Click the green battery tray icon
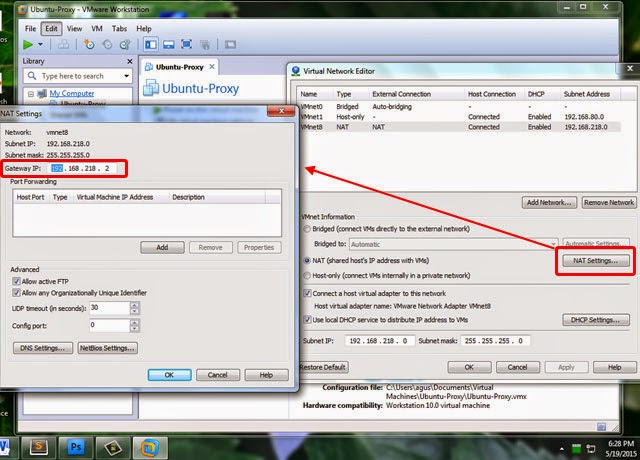Screen dimensions: 640x460 (x=576, y=449)
